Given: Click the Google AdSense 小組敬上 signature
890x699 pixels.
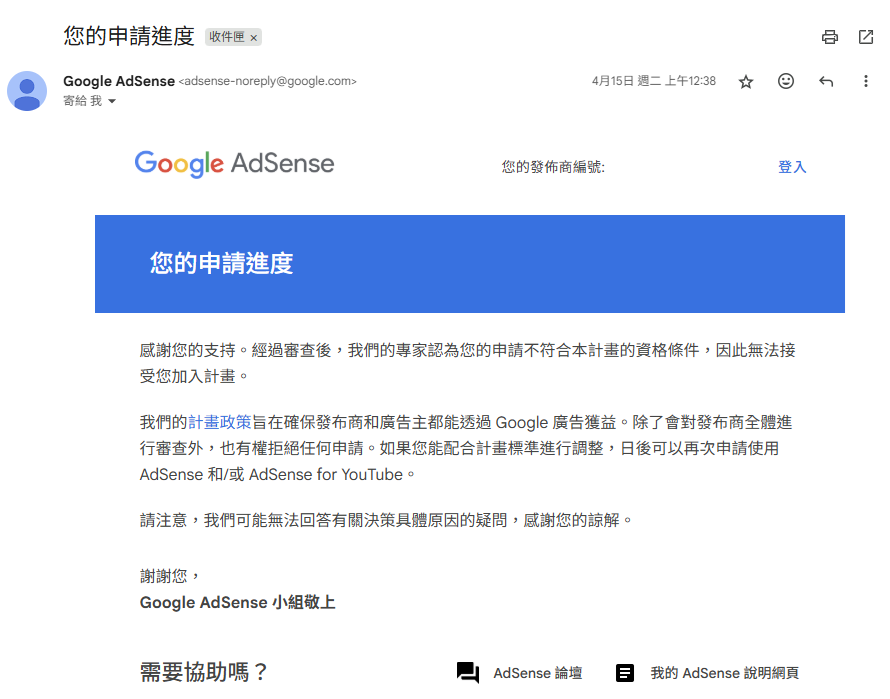Looking at the screenshot, I should pos(237,602).
